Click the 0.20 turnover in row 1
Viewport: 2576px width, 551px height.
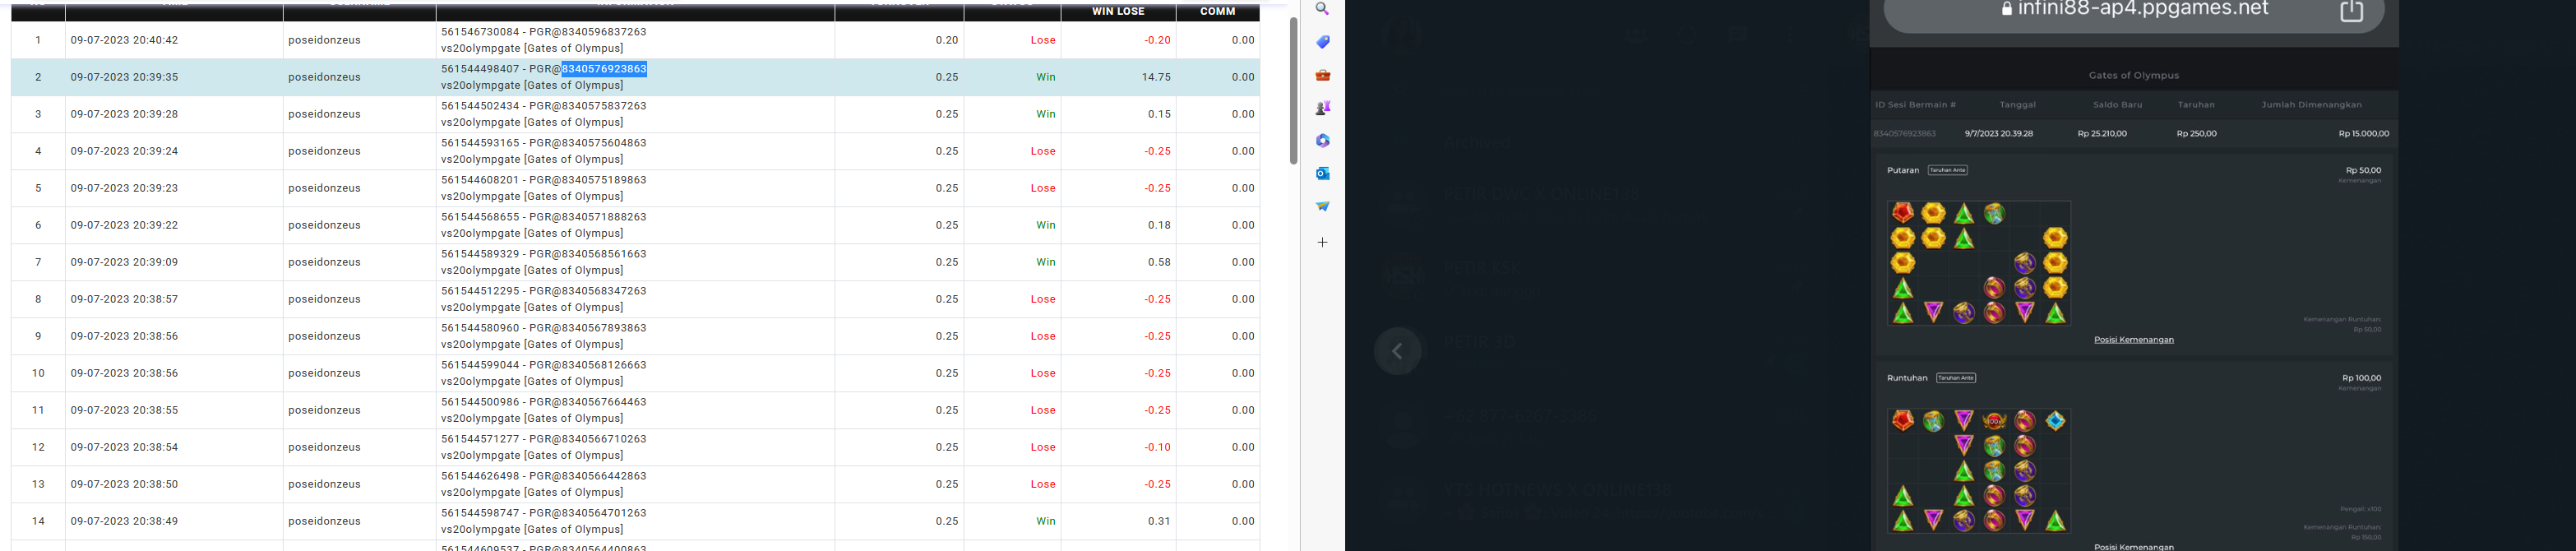(x=947, y=40)
